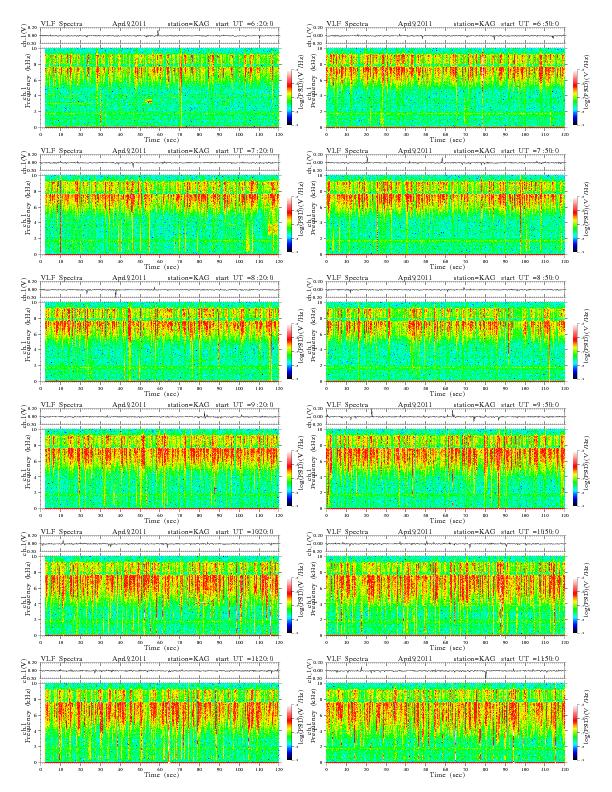
Task: Click the "Time (sec)" label under the 11:50:0 plot
Action: click(x=448, y=774)
